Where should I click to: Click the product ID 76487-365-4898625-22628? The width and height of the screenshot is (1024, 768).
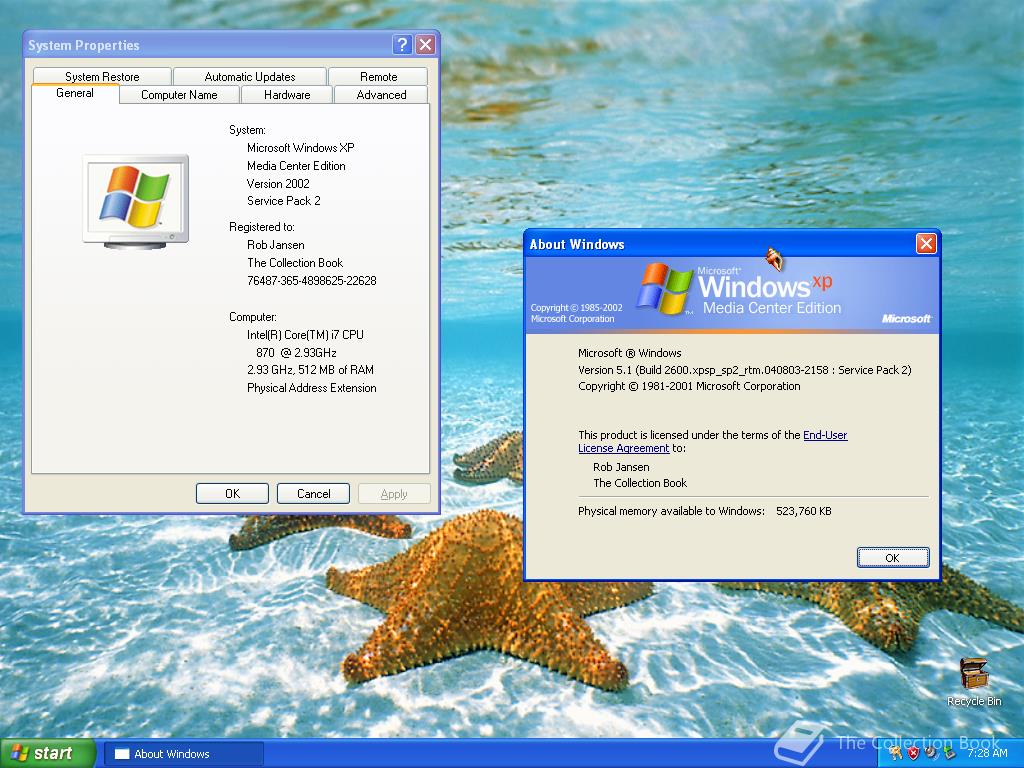[x=312, y=281]
